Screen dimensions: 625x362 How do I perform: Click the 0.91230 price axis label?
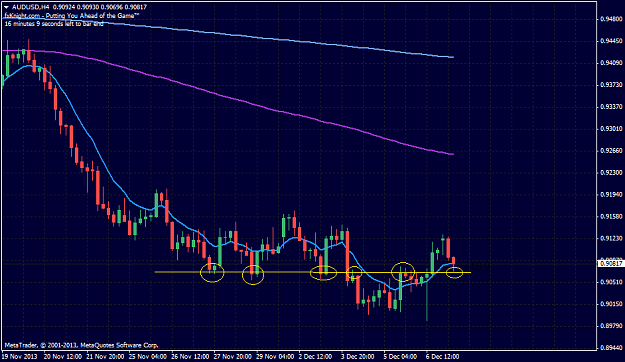(x=612, y=238)
